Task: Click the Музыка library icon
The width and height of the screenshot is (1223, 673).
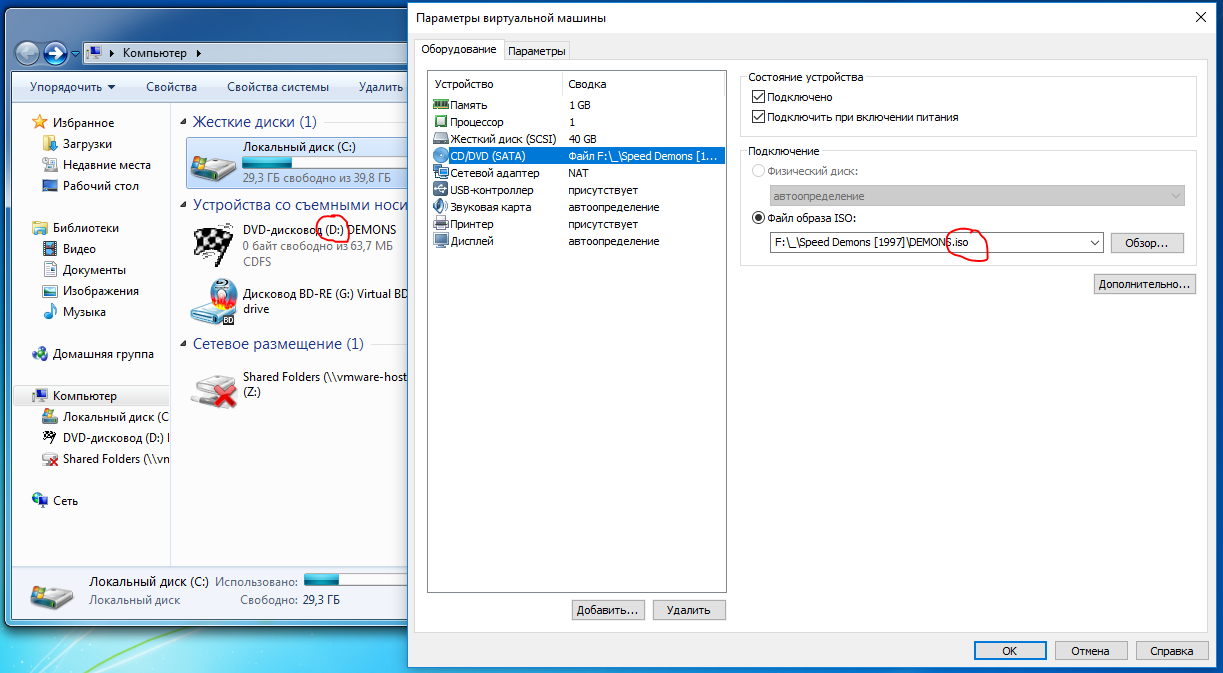Action: point(50,312)
